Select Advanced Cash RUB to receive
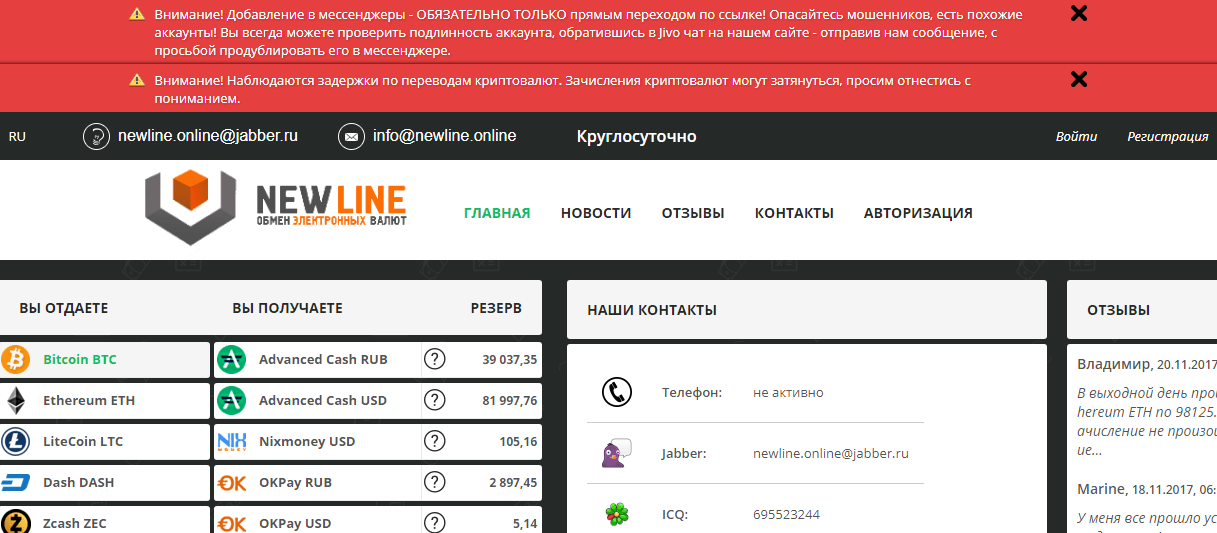1217x533 pixels. [x=317, y=359]
